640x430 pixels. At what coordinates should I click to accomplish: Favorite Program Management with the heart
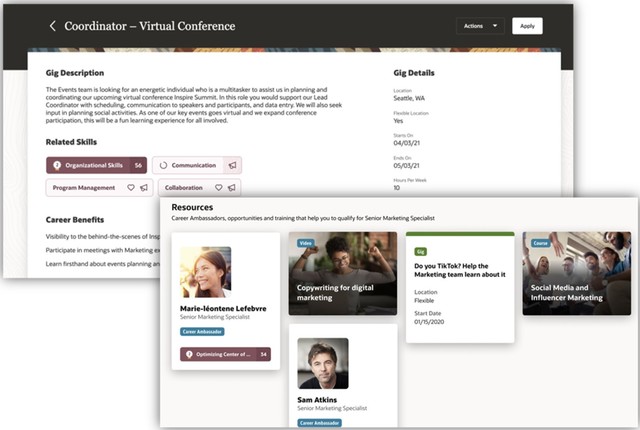click(x=130, y=187)
